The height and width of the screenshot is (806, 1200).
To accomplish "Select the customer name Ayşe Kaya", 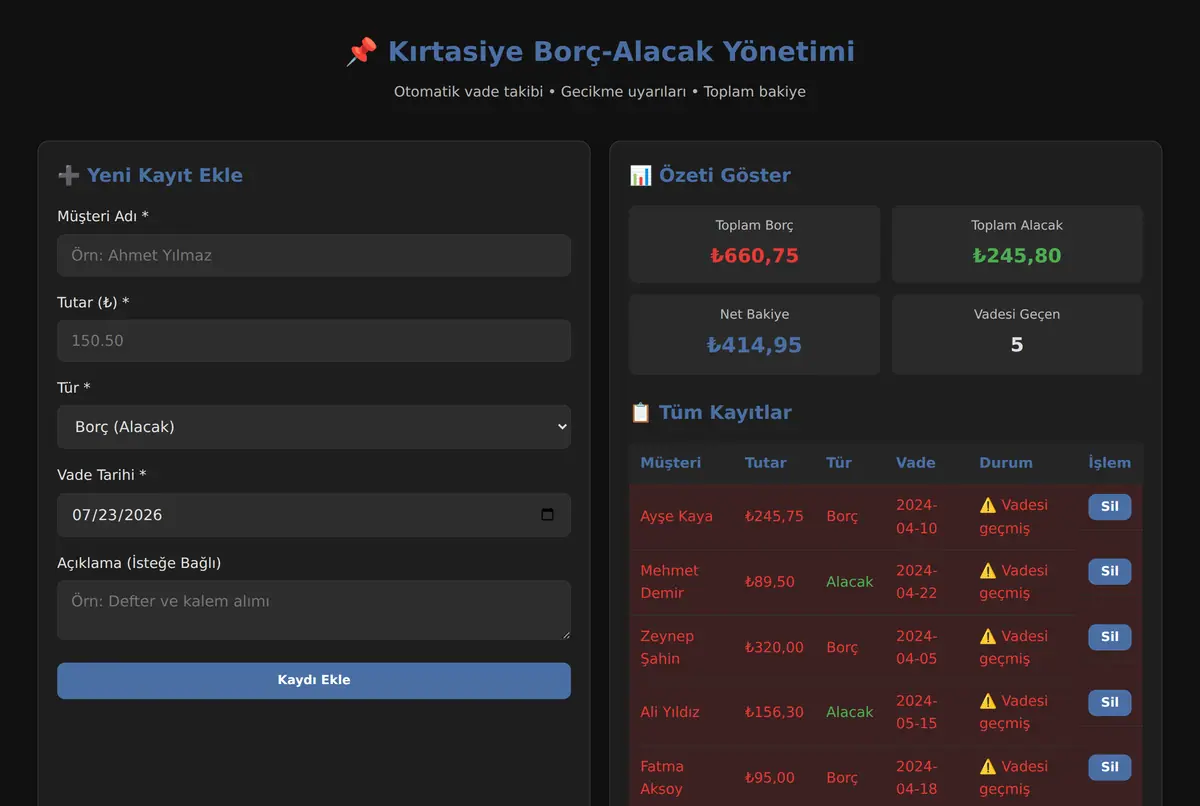I will [x=677, y=517].
